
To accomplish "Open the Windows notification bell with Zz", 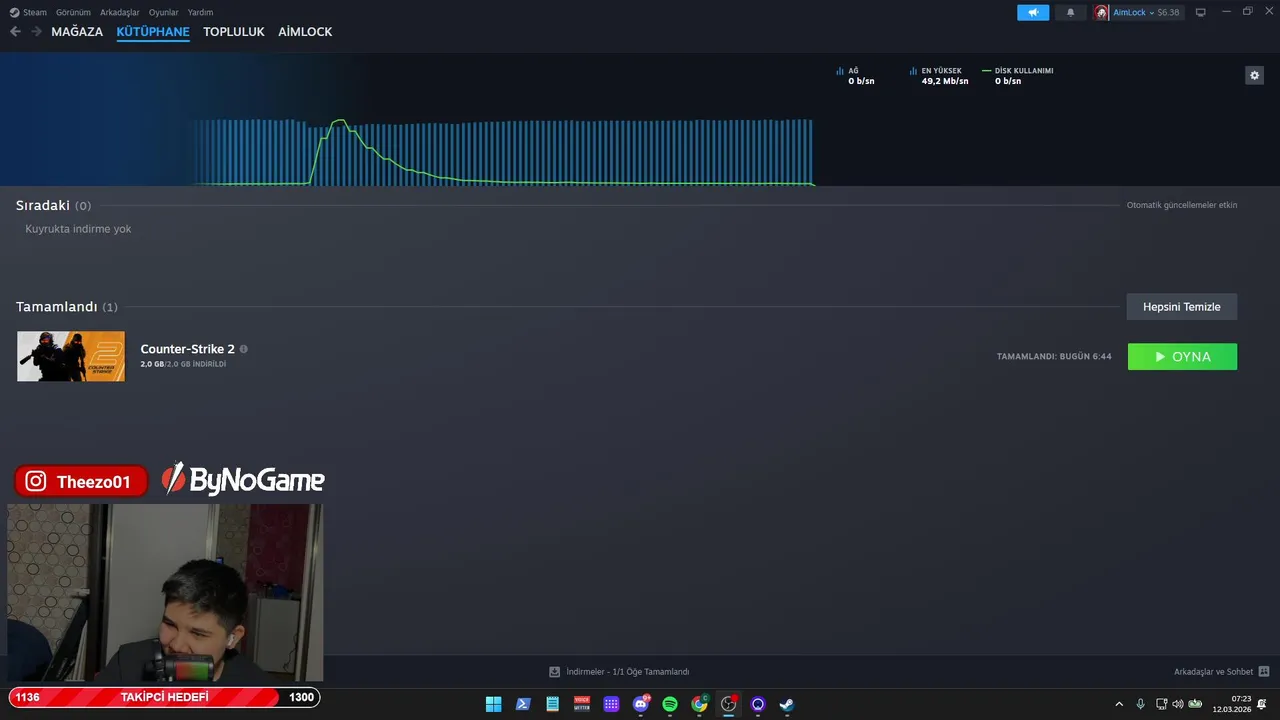I will [1263, 704].
